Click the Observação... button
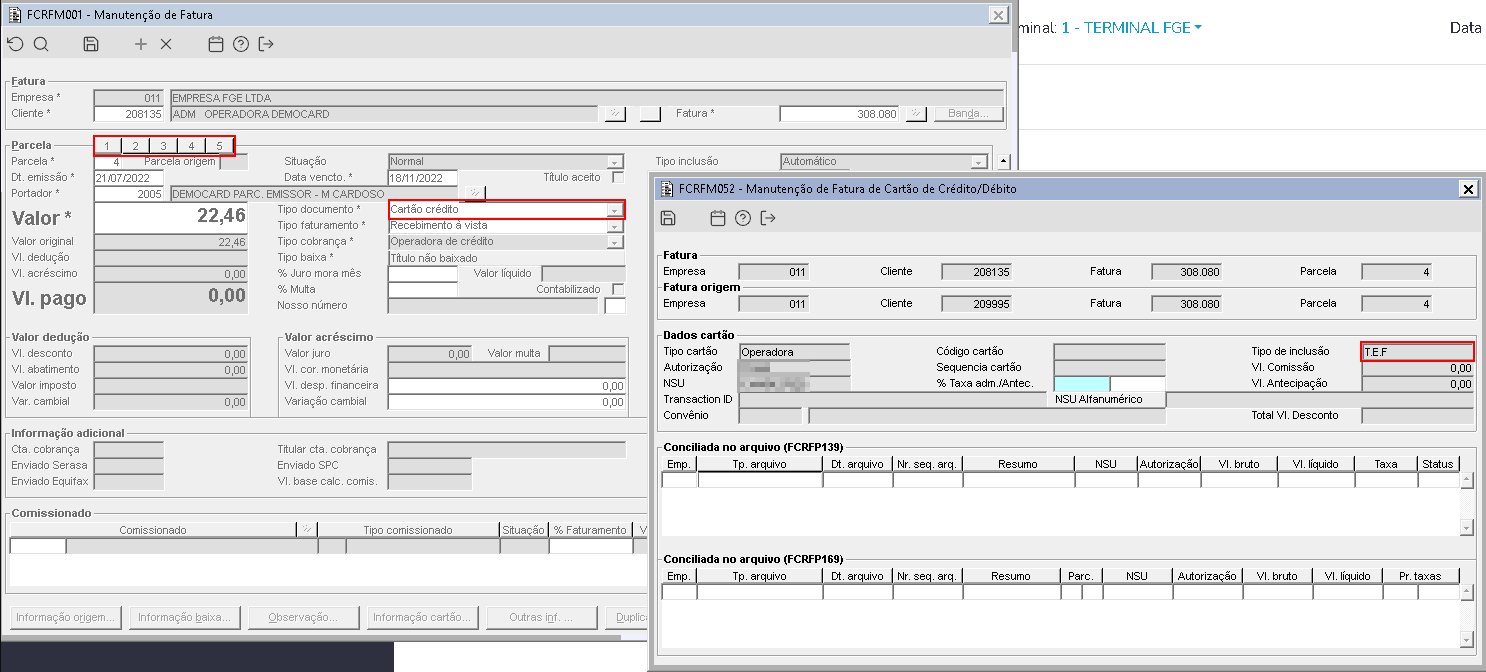The image size is (1486, 672). pyautogui.click(x=304, y=617)
